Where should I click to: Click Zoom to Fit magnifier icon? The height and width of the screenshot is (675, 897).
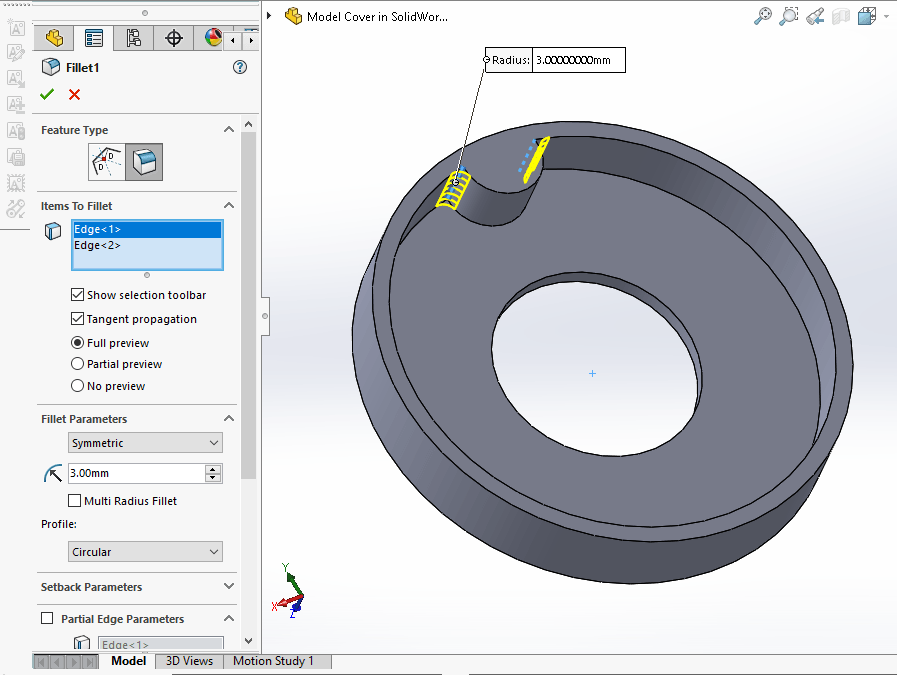pos(763,16)
